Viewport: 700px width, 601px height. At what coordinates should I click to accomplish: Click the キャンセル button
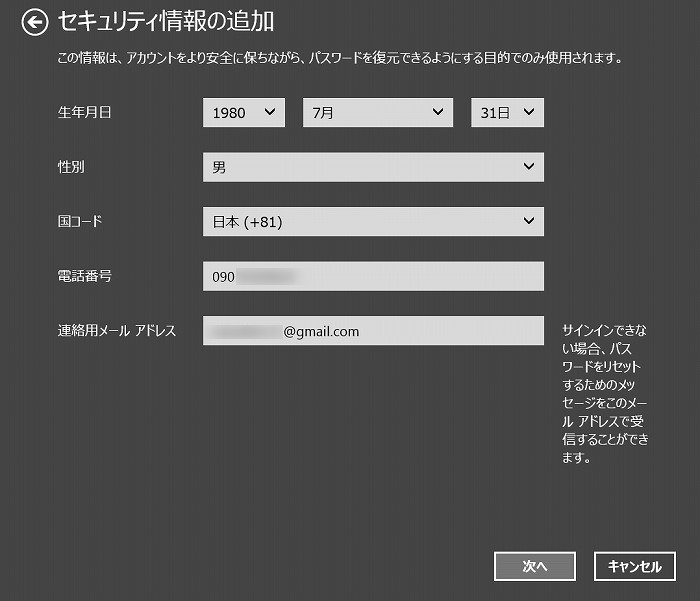(634, 566)
